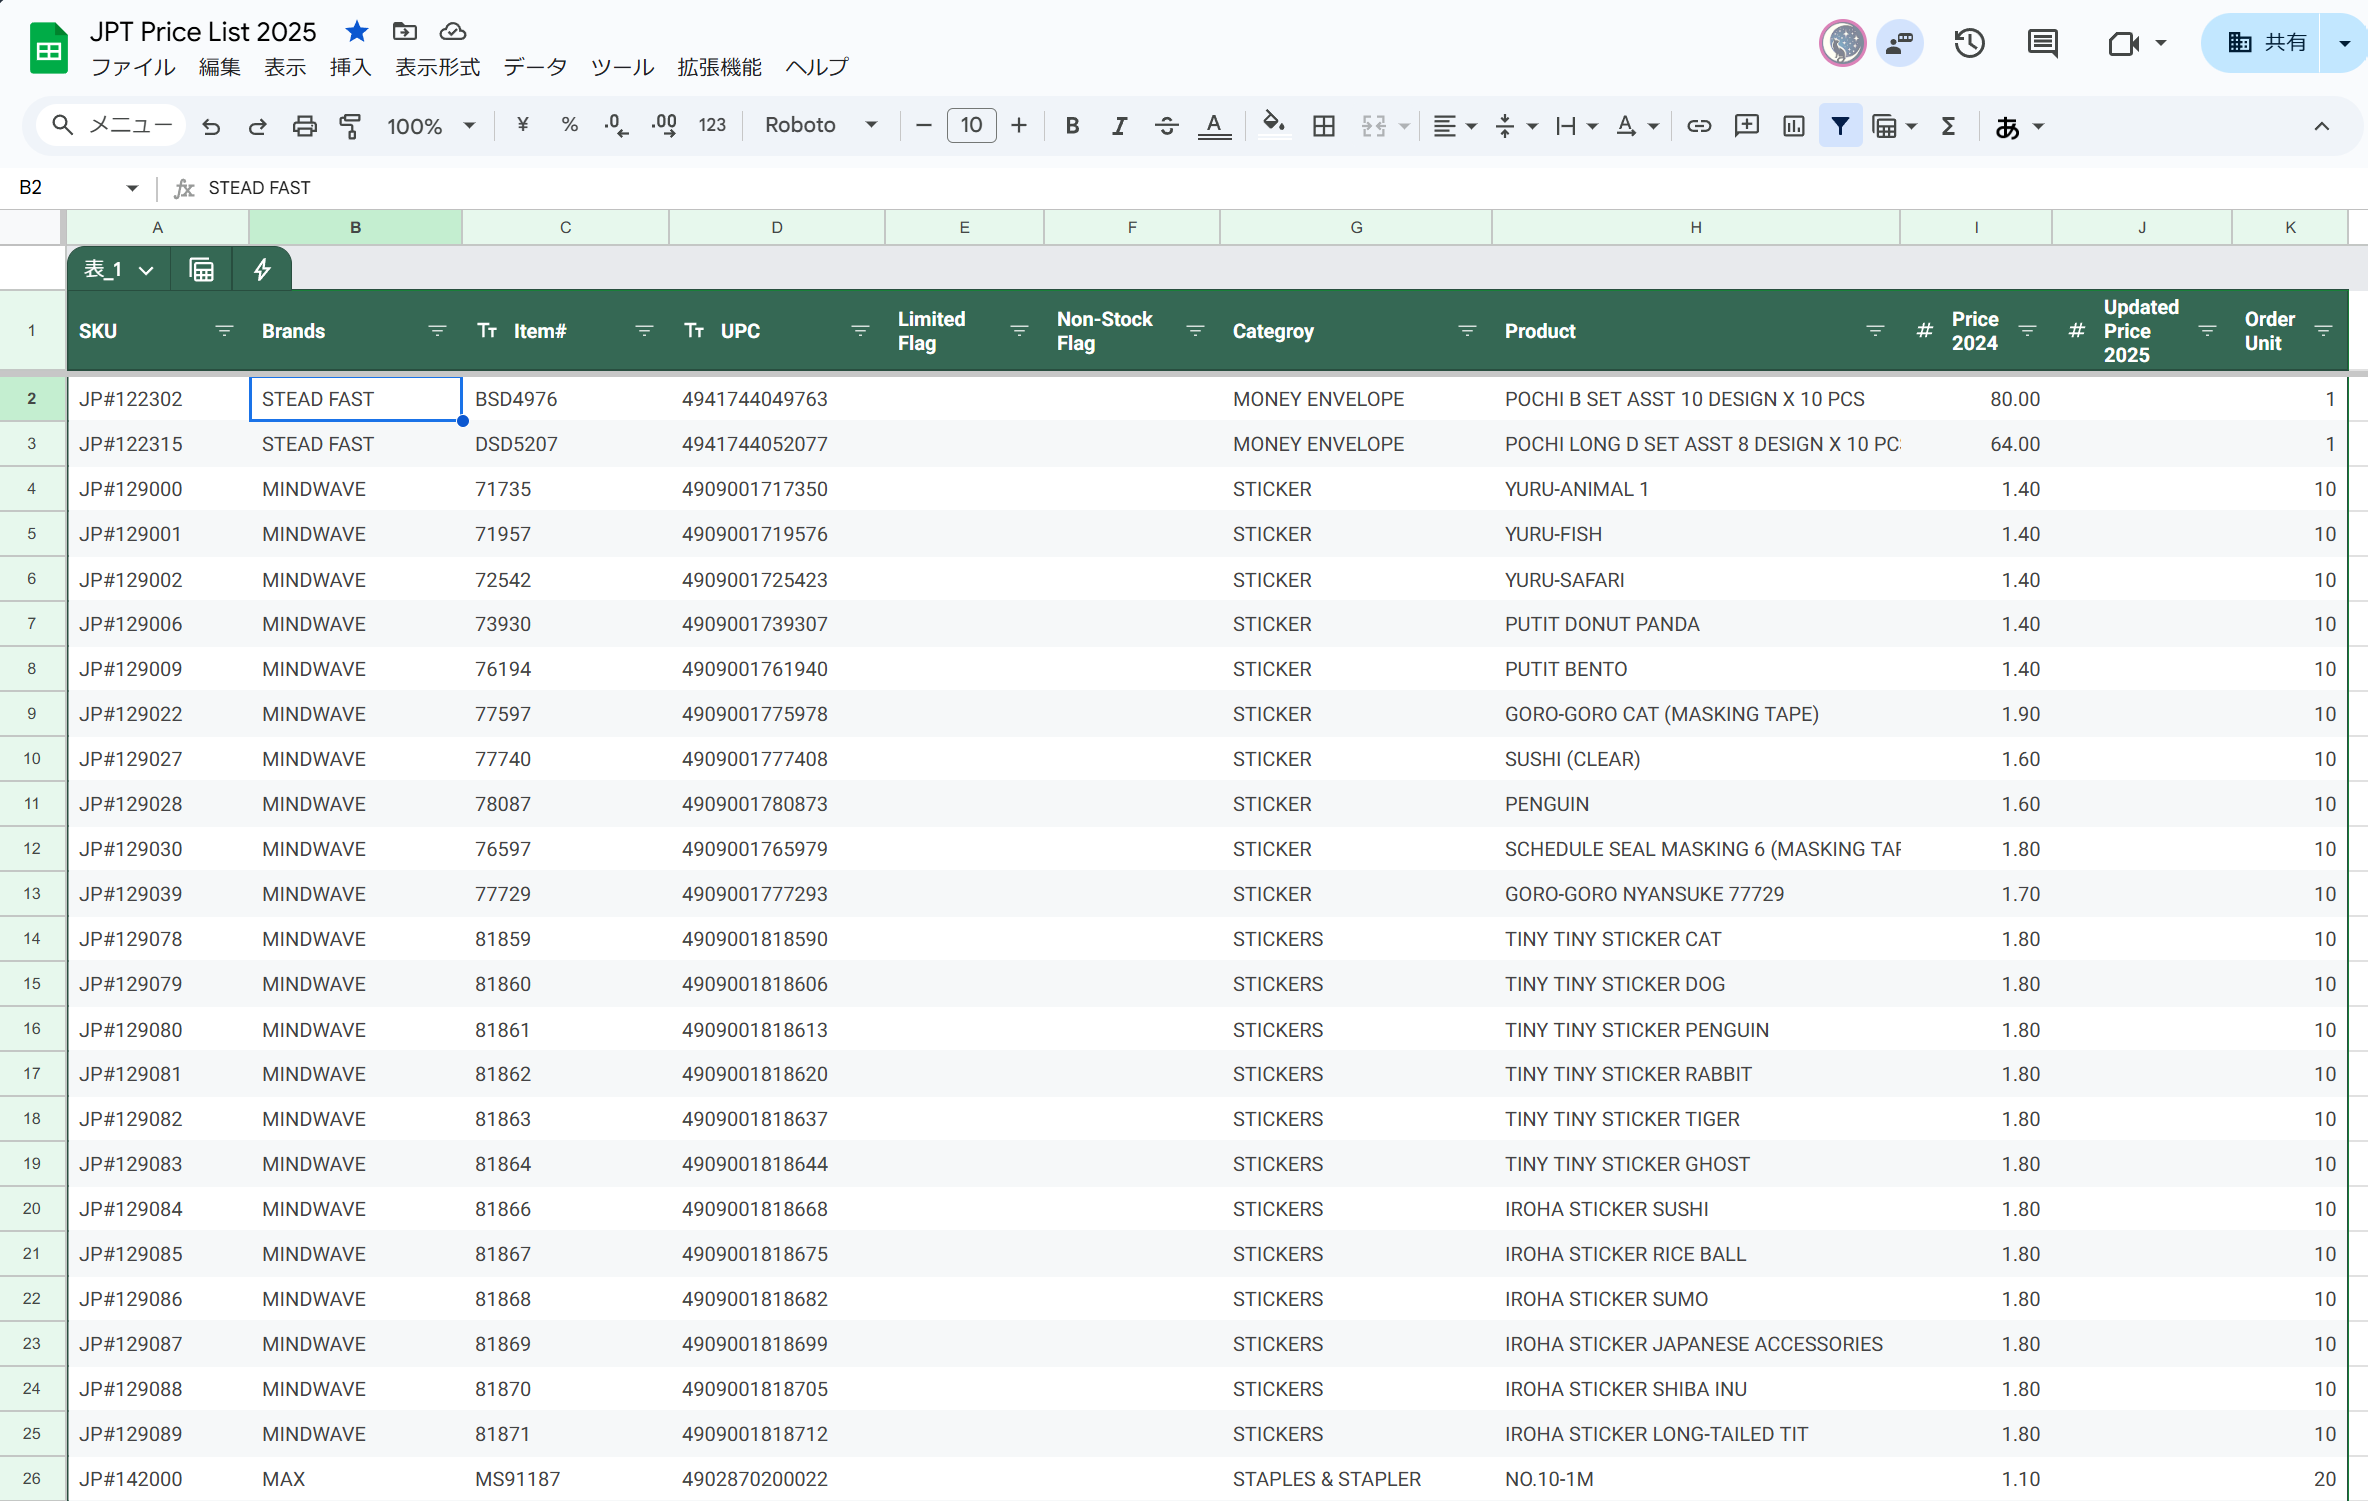Open horizontal align dropdown

pos(1454,125)
